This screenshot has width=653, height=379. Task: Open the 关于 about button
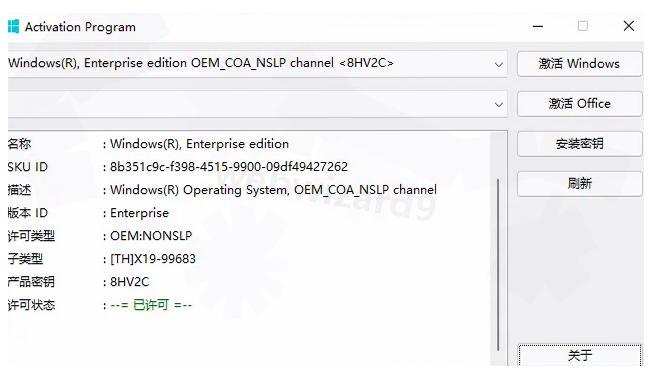coord(579,355)
